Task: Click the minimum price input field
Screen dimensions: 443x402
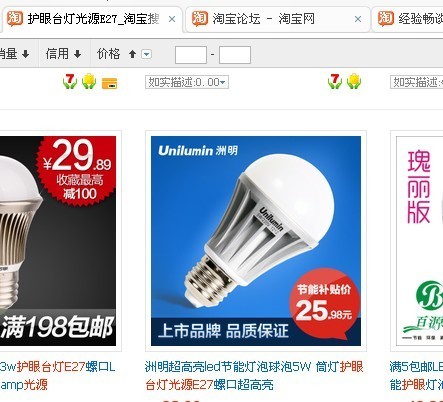Action: [x=191, y=55]
